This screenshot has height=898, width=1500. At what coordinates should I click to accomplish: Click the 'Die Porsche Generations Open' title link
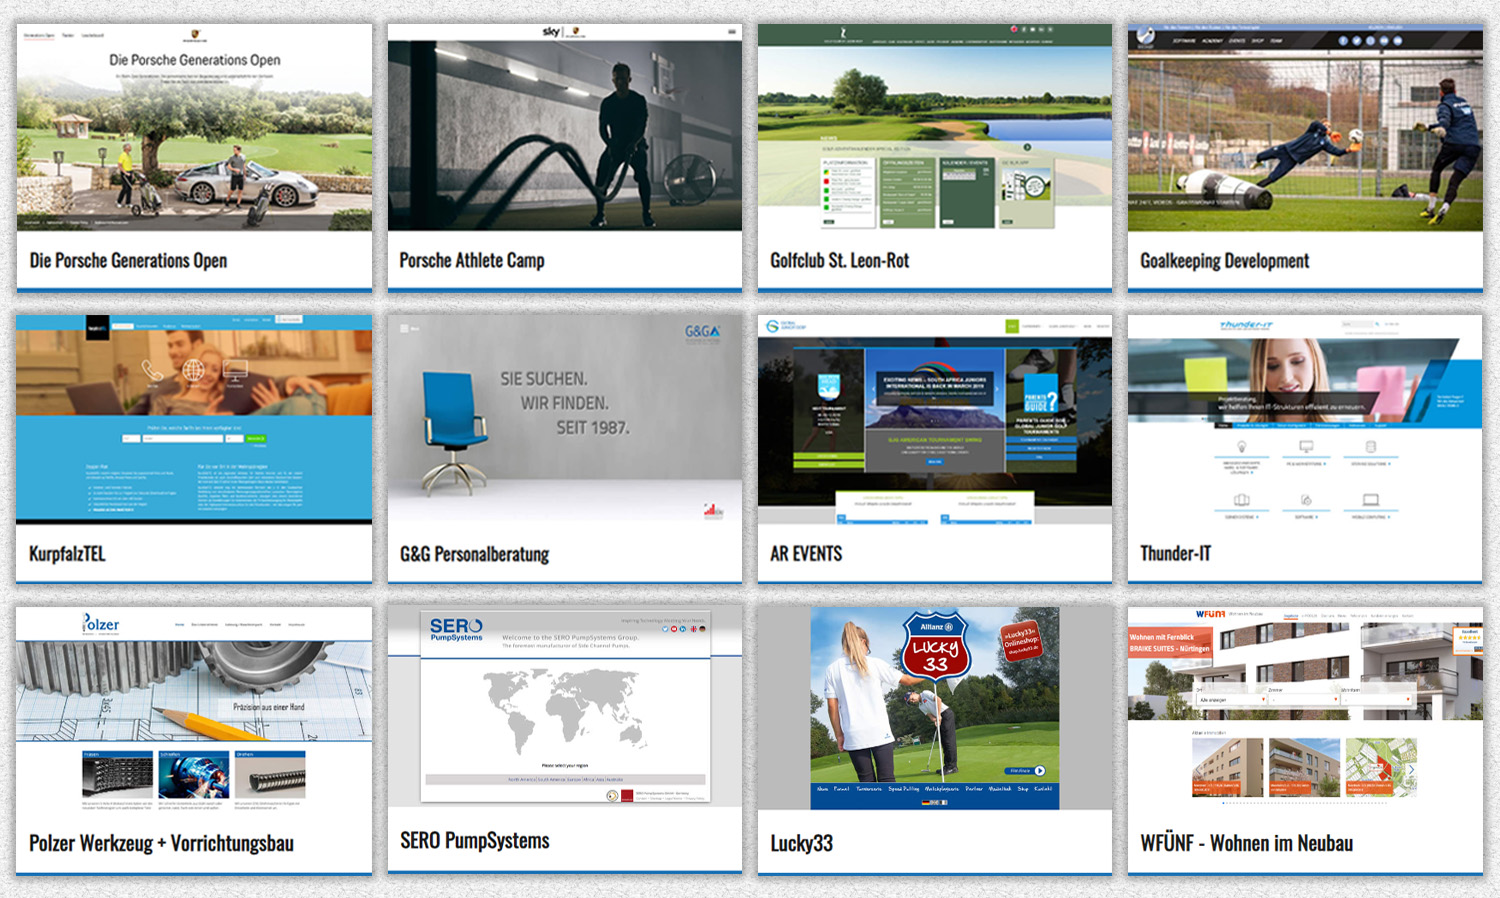[x=128, y=261]
